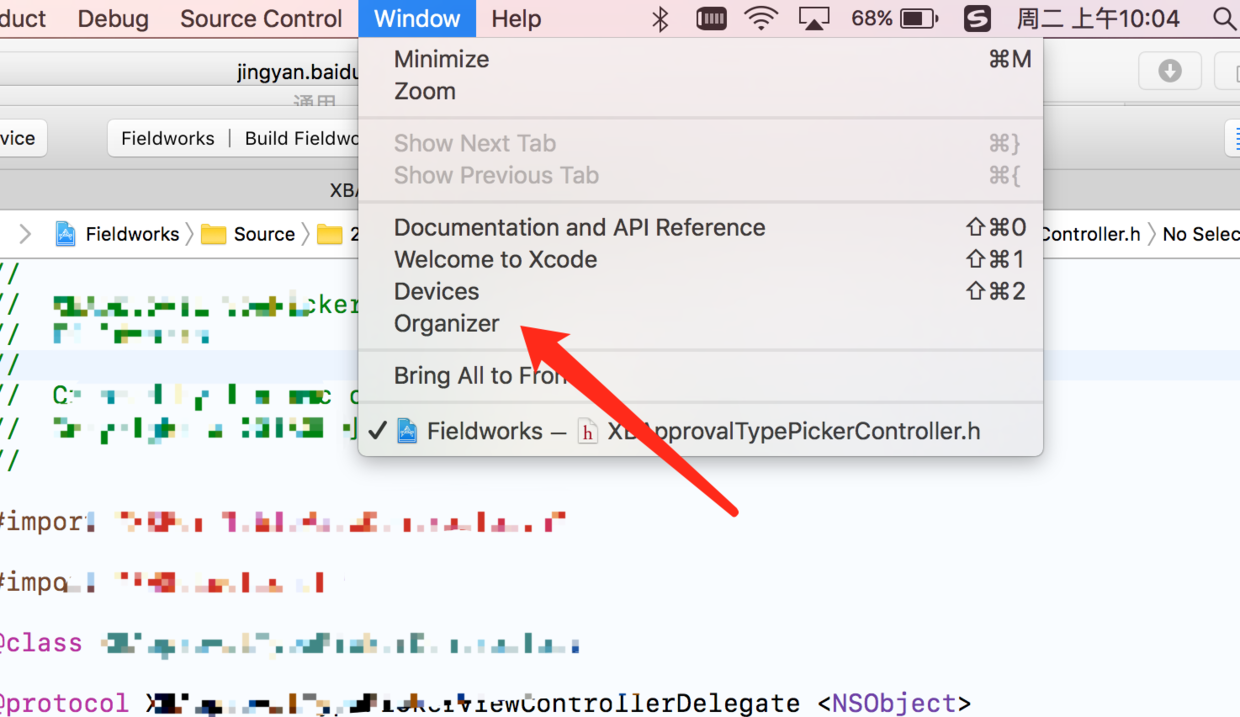The width and height of the screenshot is (1240, 717).
Task: Select Welcome to Xcode item
Action: (700, 259)
